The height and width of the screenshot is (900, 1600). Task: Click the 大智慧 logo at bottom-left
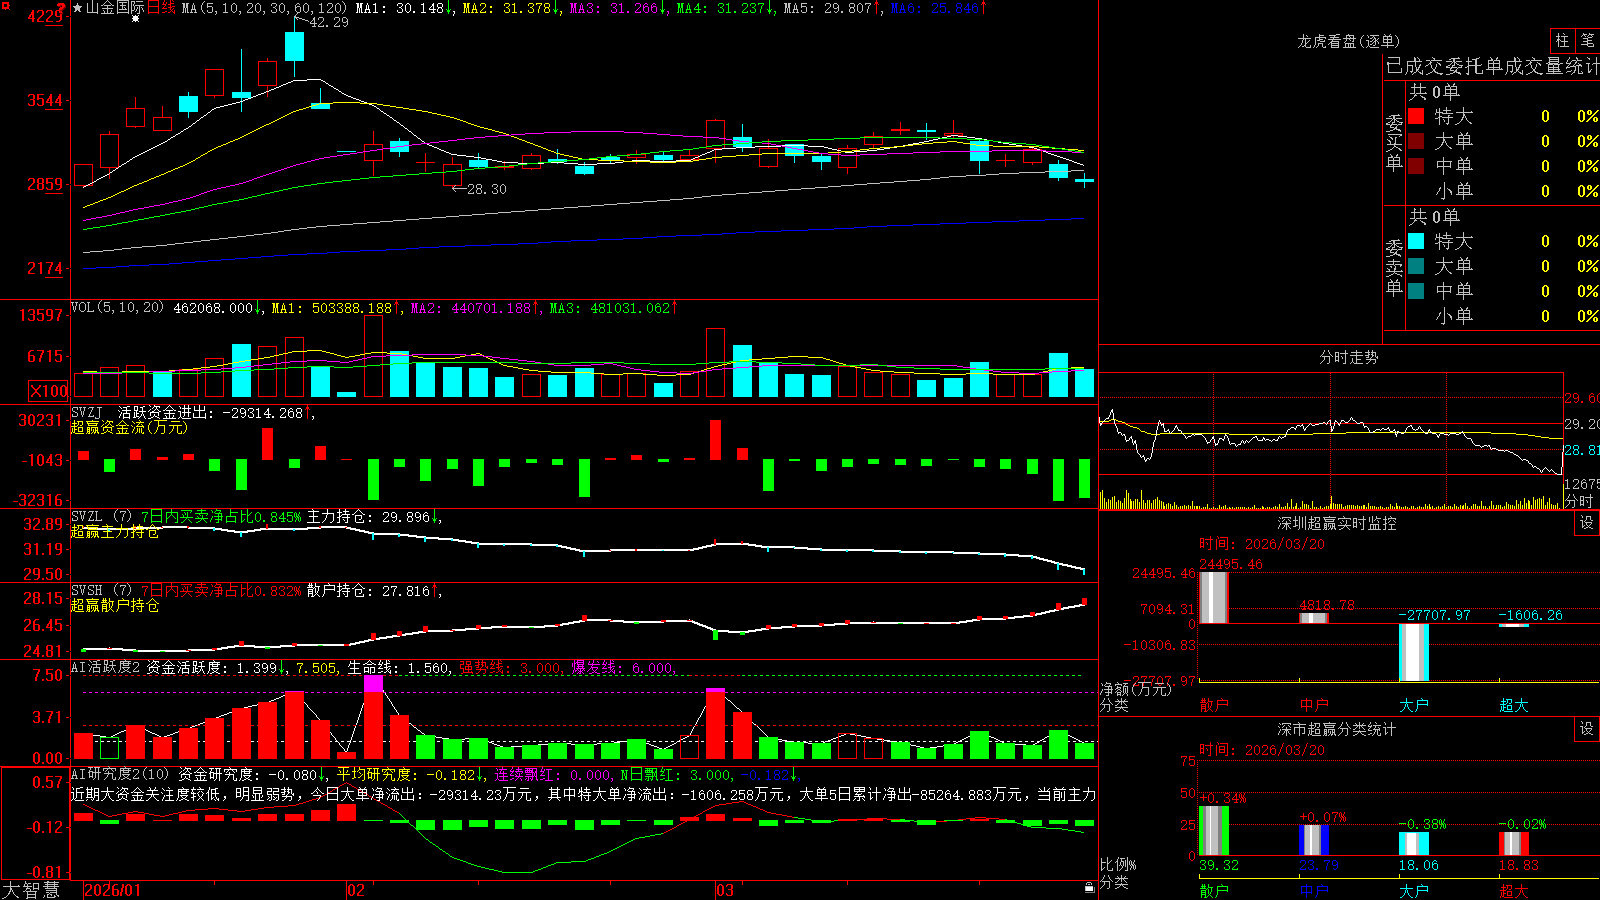pyautogui.click(x=32, y=889)
